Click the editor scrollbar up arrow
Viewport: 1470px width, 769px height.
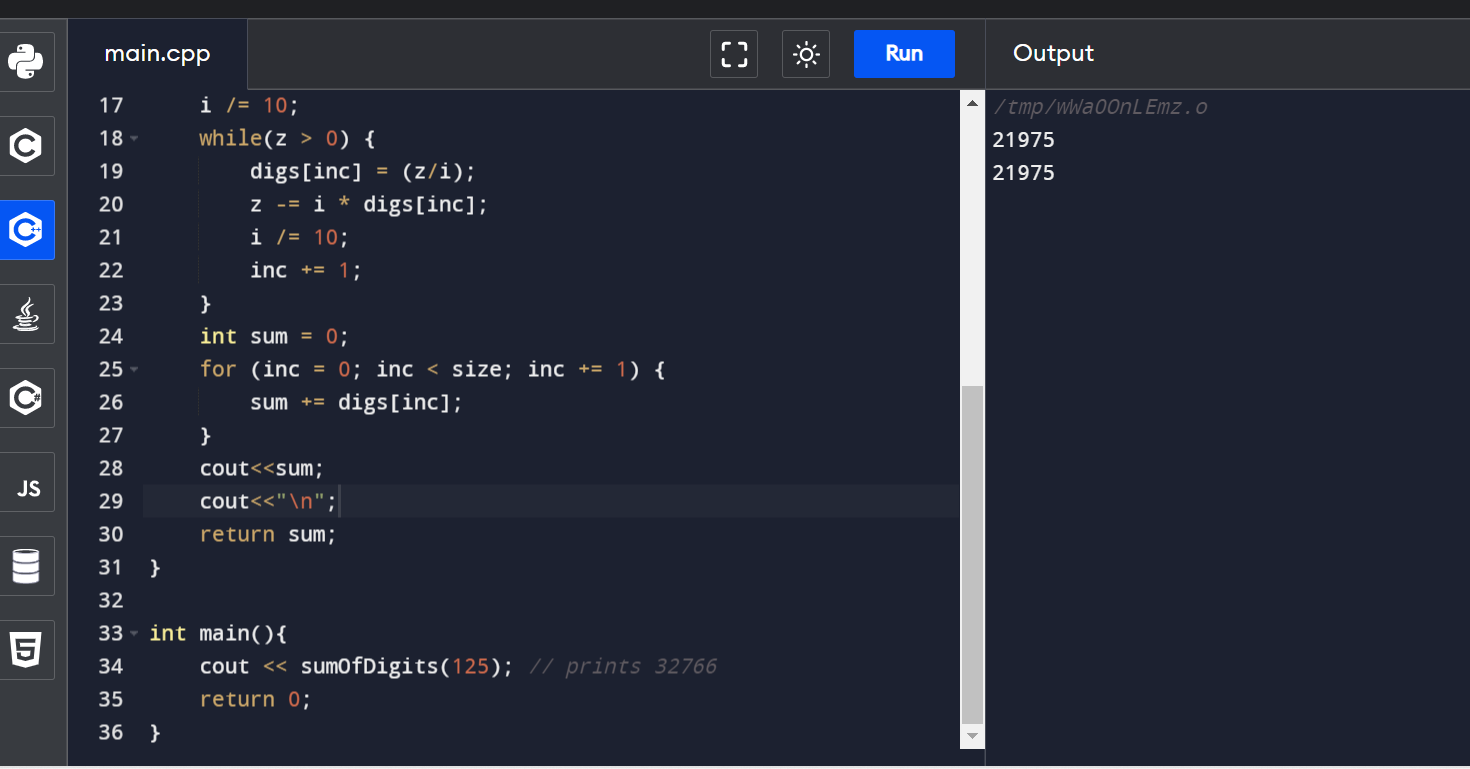972,102
